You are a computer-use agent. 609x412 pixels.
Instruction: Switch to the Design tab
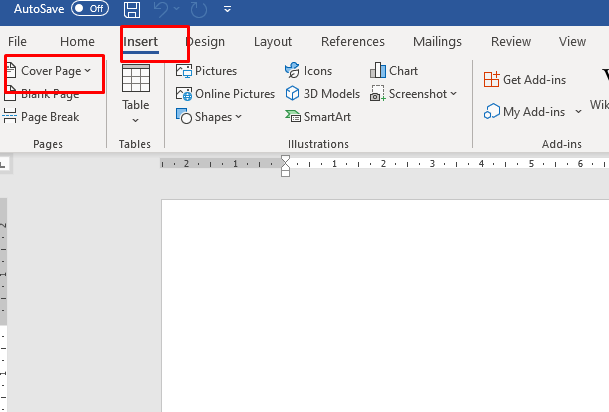(205, 42)
